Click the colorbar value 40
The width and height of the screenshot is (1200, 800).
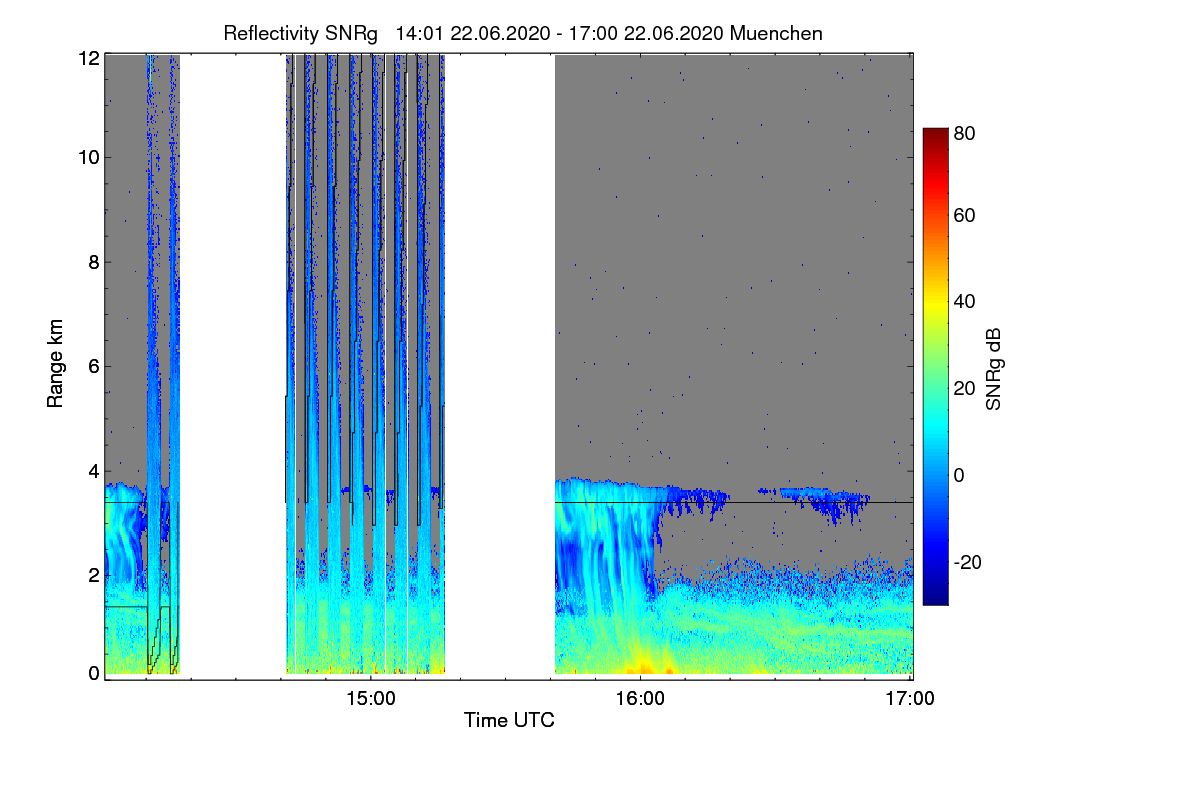[966, 302]
